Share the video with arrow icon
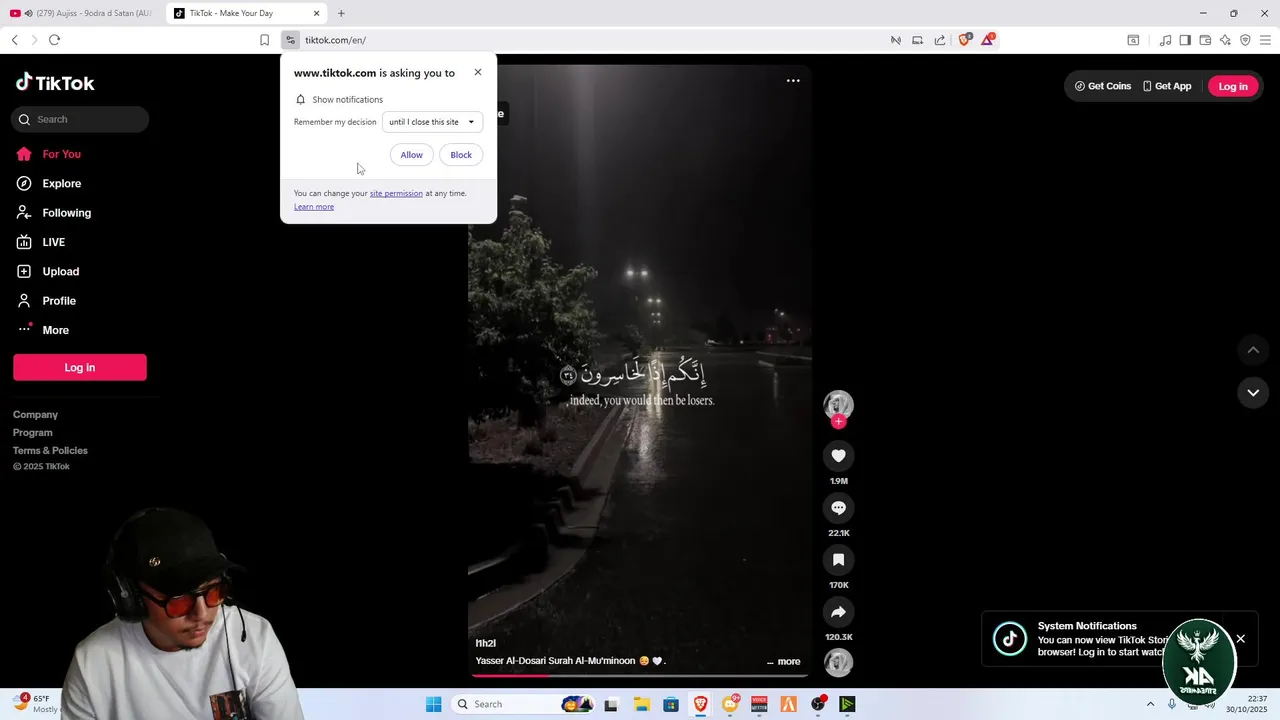This screenshot has width=1280, height=720. (838, 612)
